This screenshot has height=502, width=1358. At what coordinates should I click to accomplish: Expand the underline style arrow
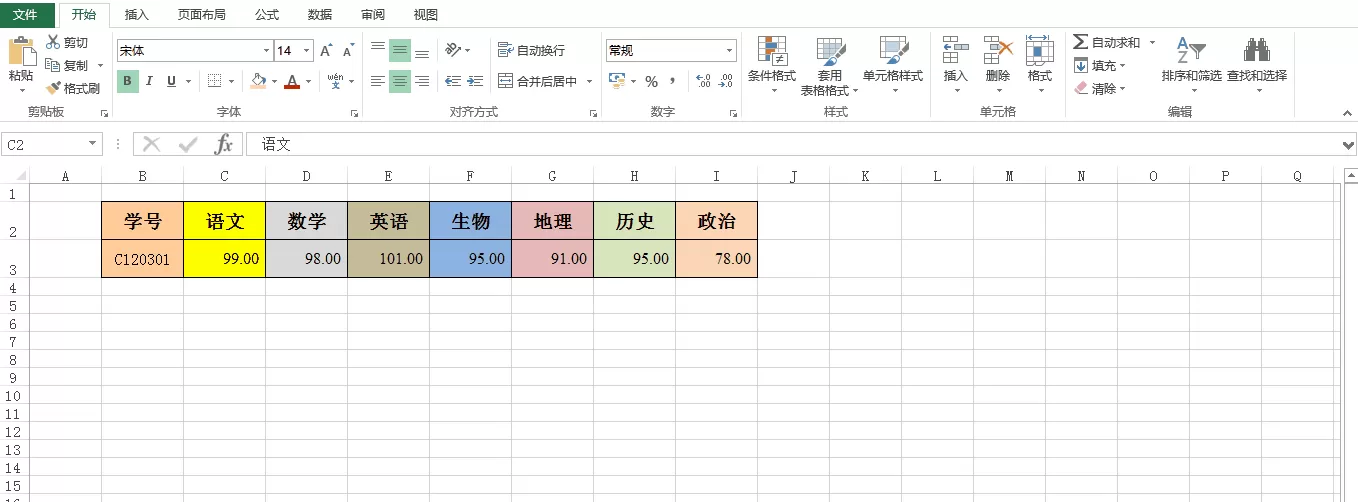tap(189, 81)
